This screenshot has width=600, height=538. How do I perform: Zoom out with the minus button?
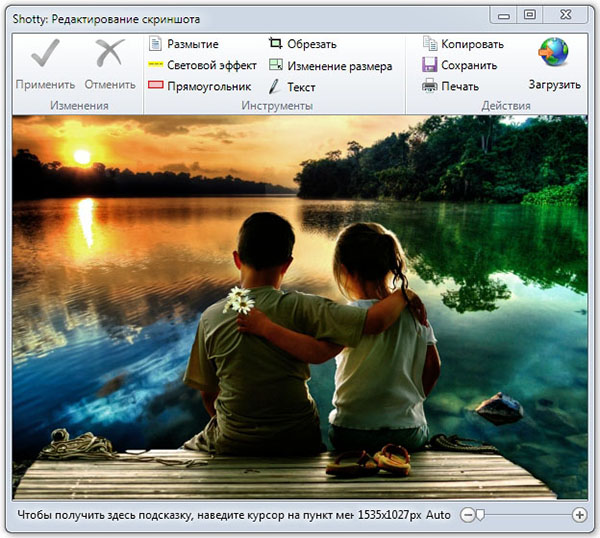tap(467, 515)
